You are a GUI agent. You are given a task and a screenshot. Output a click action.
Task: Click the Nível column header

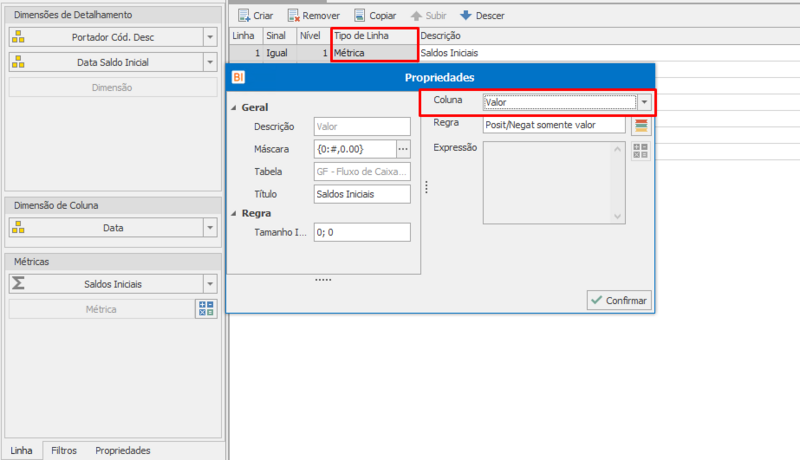pyautogui.click(x=313, y=36)
